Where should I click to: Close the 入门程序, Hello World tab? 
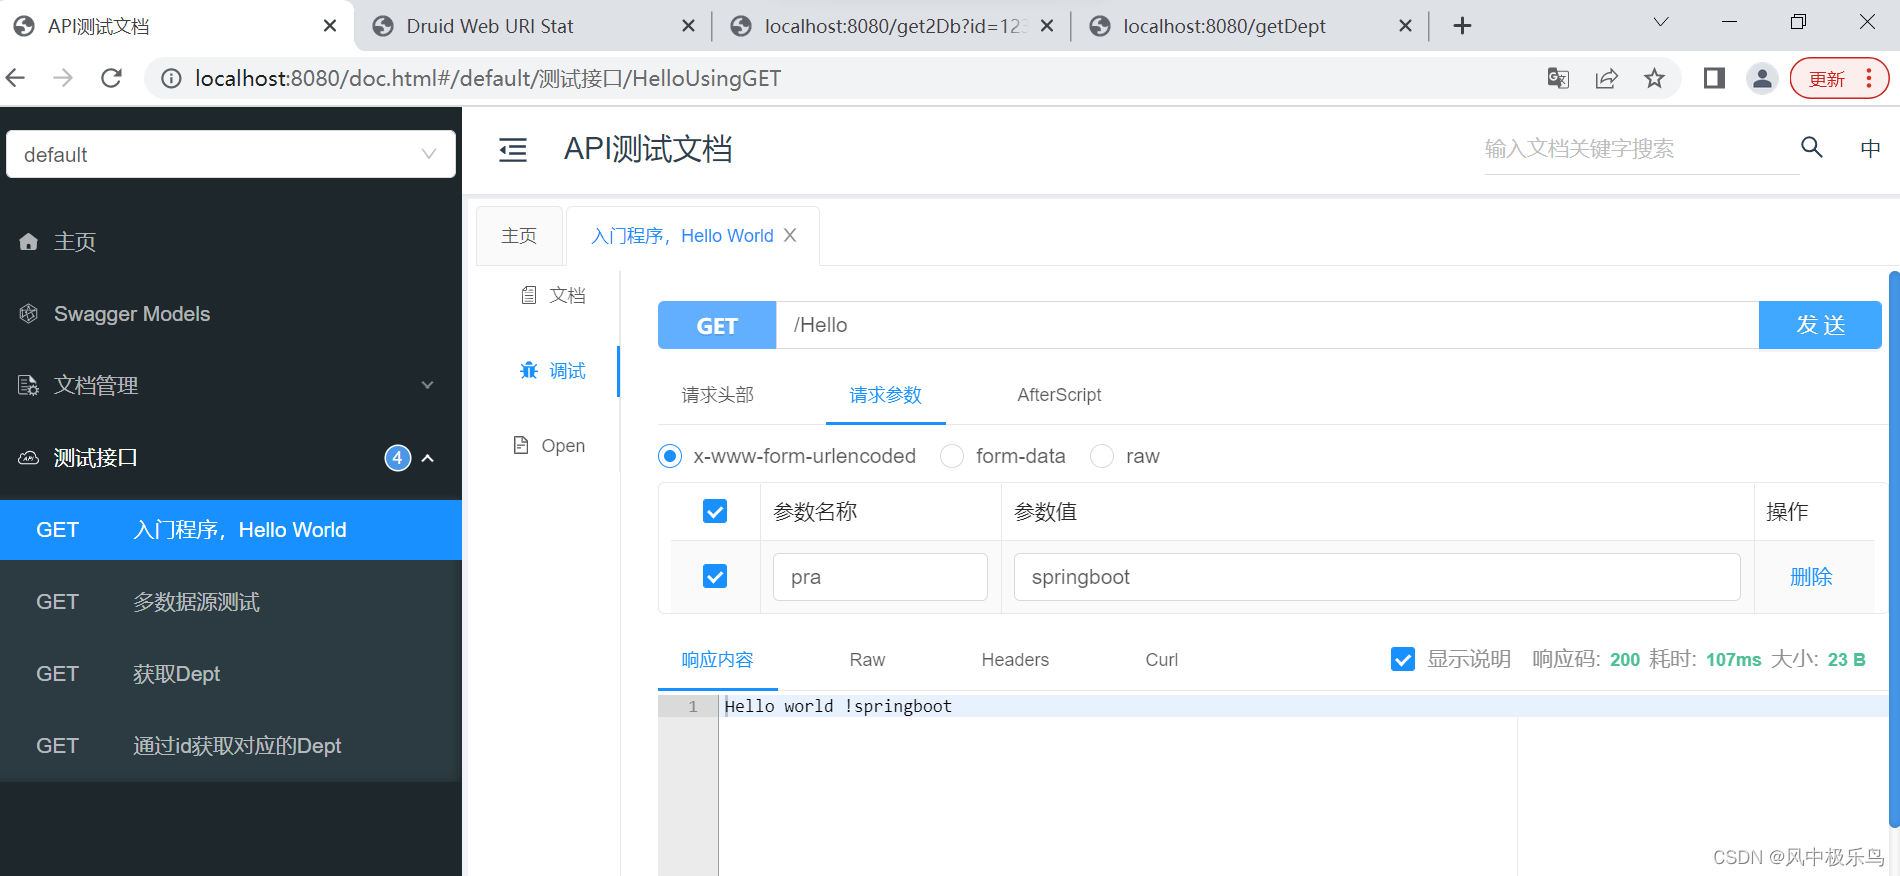tap(790, 235)
